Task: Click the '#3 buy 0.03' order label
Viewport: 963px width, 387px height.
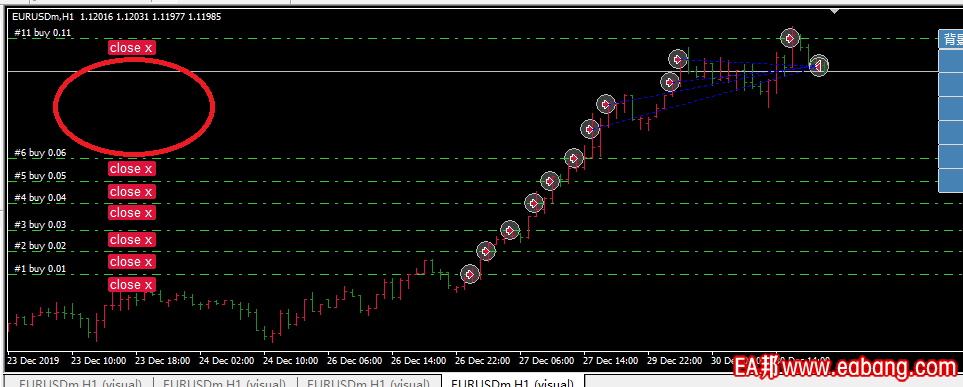Action: (x=40, y=225)
